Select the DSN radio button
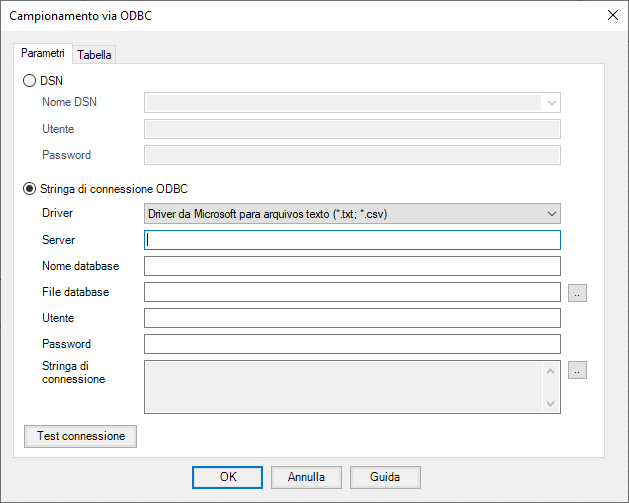The image size is (629, 503). (30, 81)
